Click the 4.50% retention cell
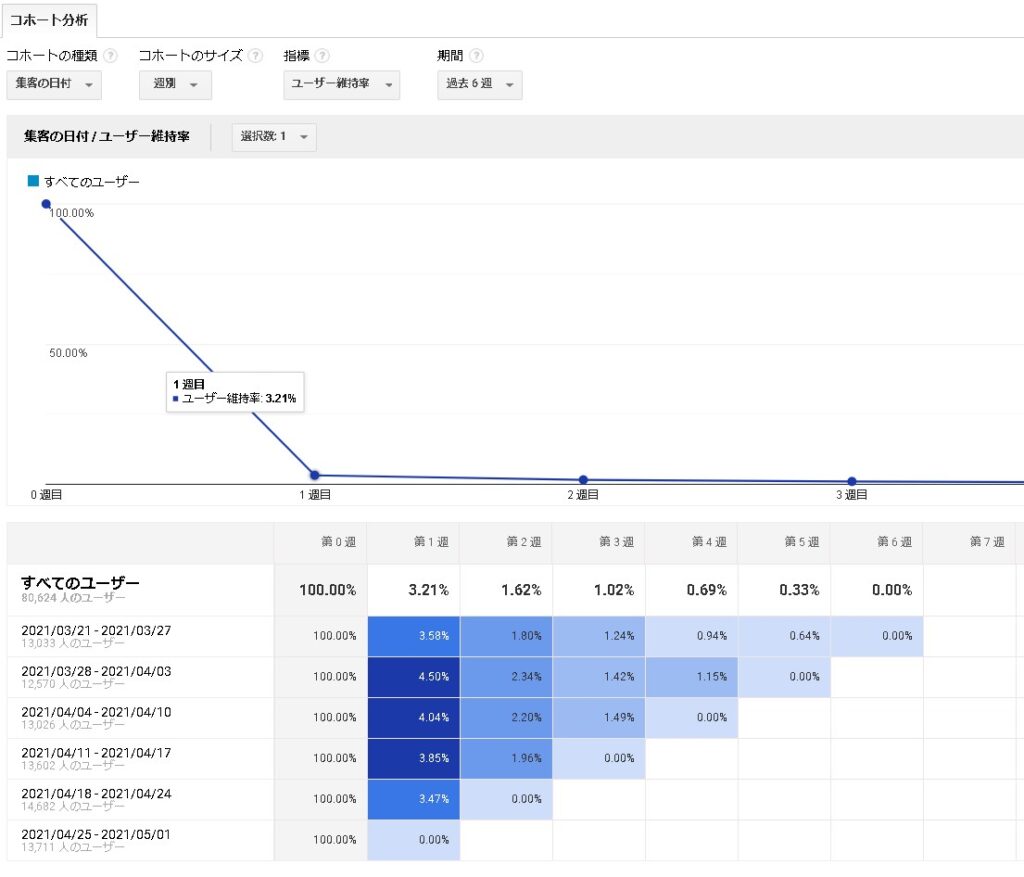 coord(414,677)
